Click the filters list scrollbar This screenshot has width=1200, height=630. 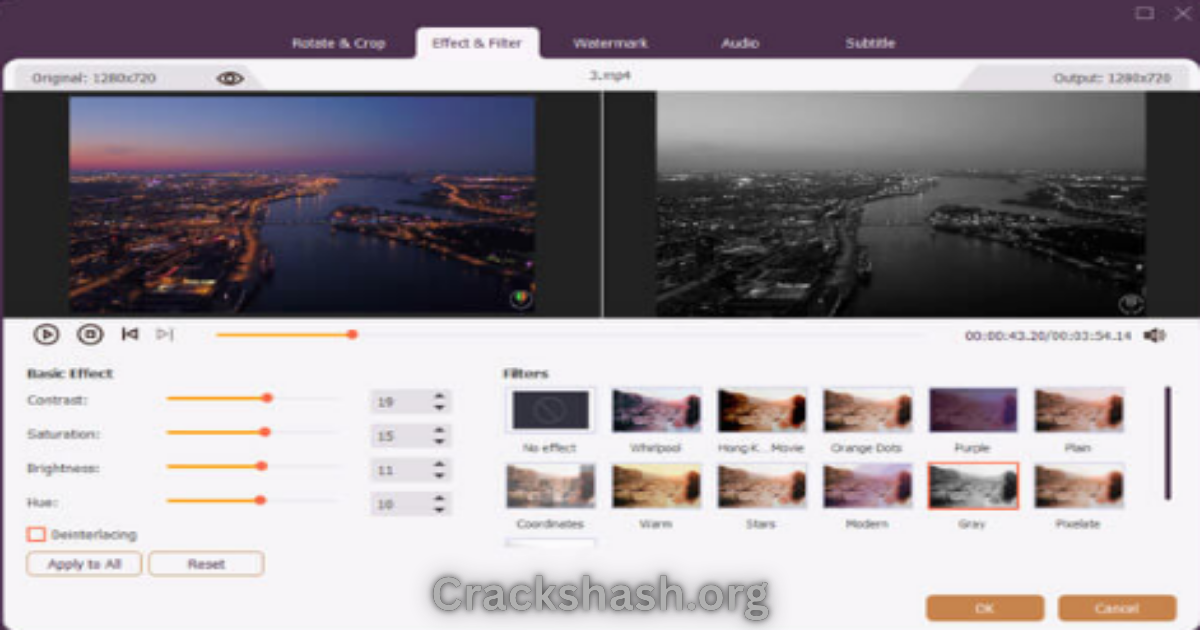point(1167,443)
